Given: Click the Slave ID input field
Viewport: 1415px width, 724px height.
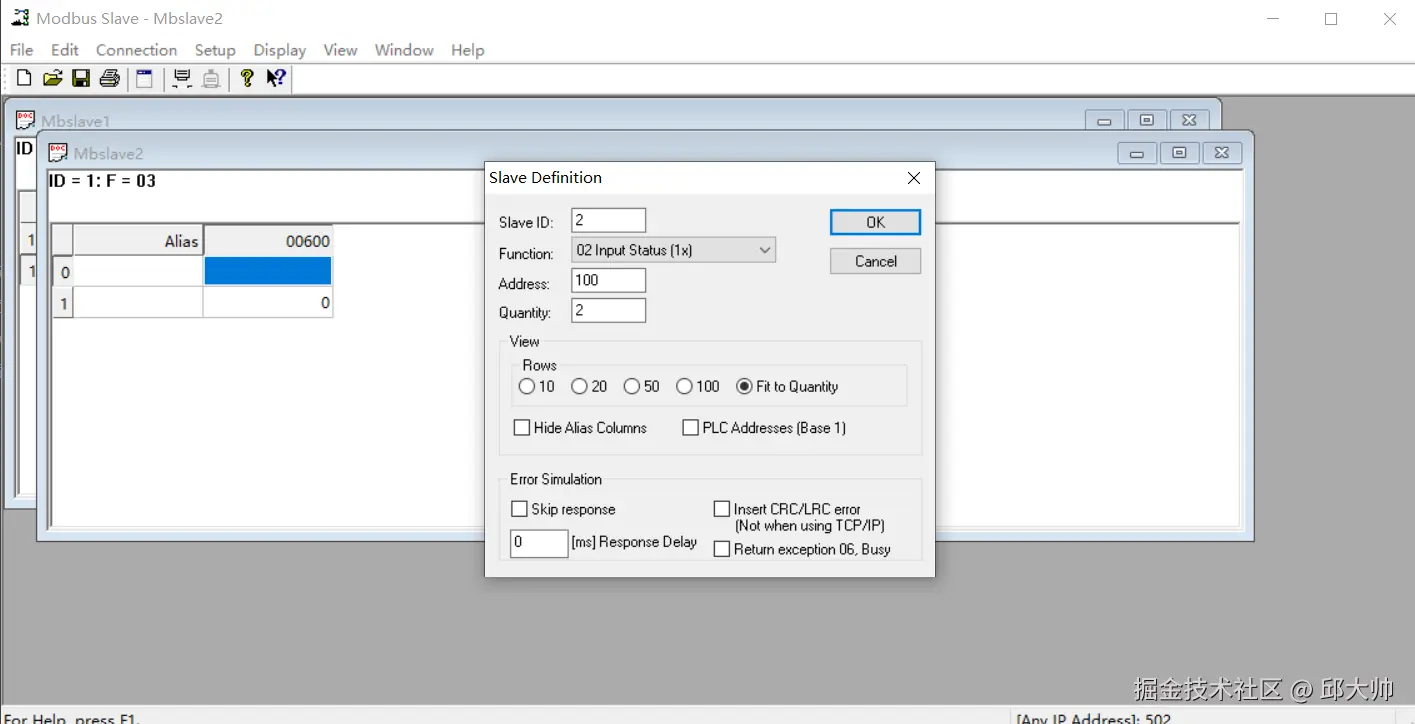Looking at the screenshot, I should click(608, 221).
